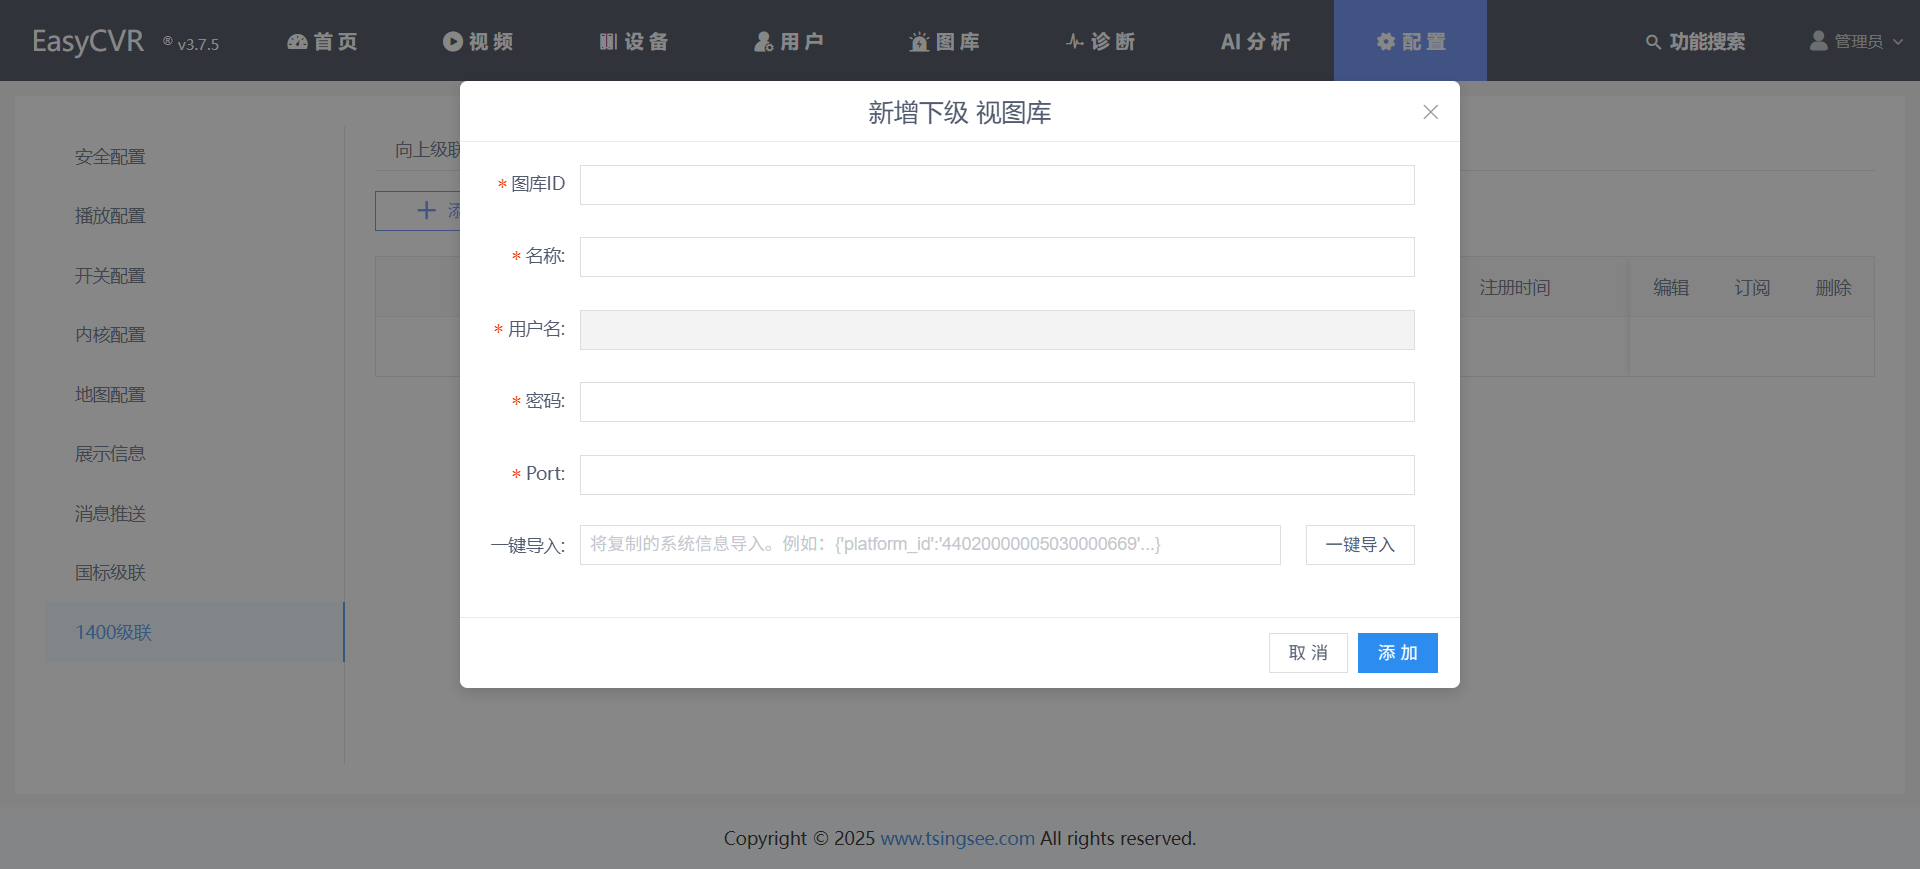Viewport: 1920px width, 869px height.
Task: Click the 图库 gallery icon in navbar
Action: pyautogui.click(x=919, y=42)
